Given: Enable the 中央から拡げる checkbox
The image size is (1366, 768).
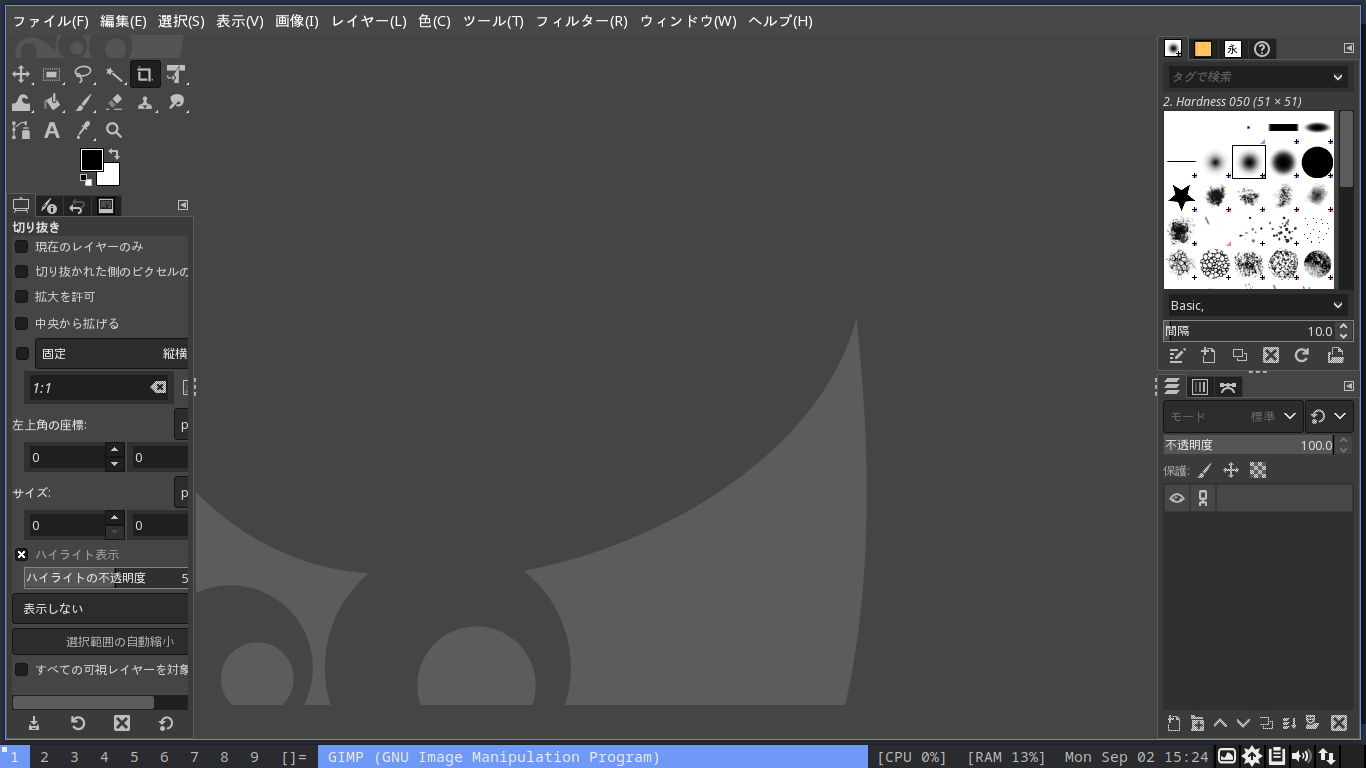Looking at the screenshot, I should coord(21,323).
